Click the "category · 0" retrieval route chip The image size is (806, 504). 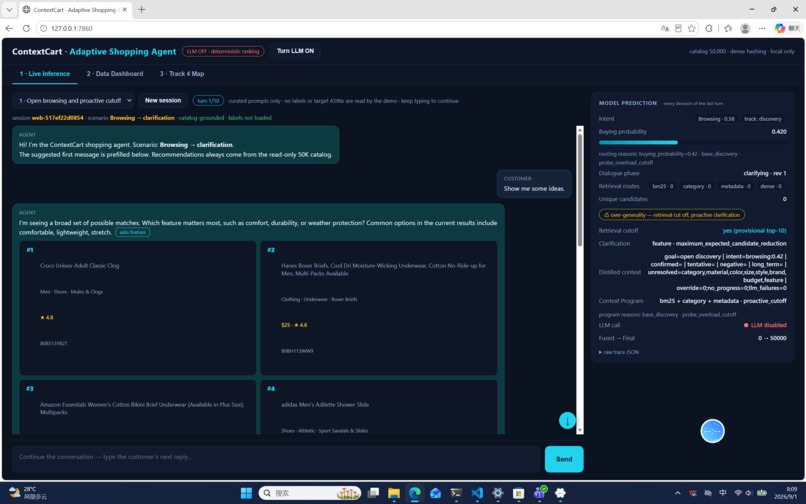tap(697, 186)
